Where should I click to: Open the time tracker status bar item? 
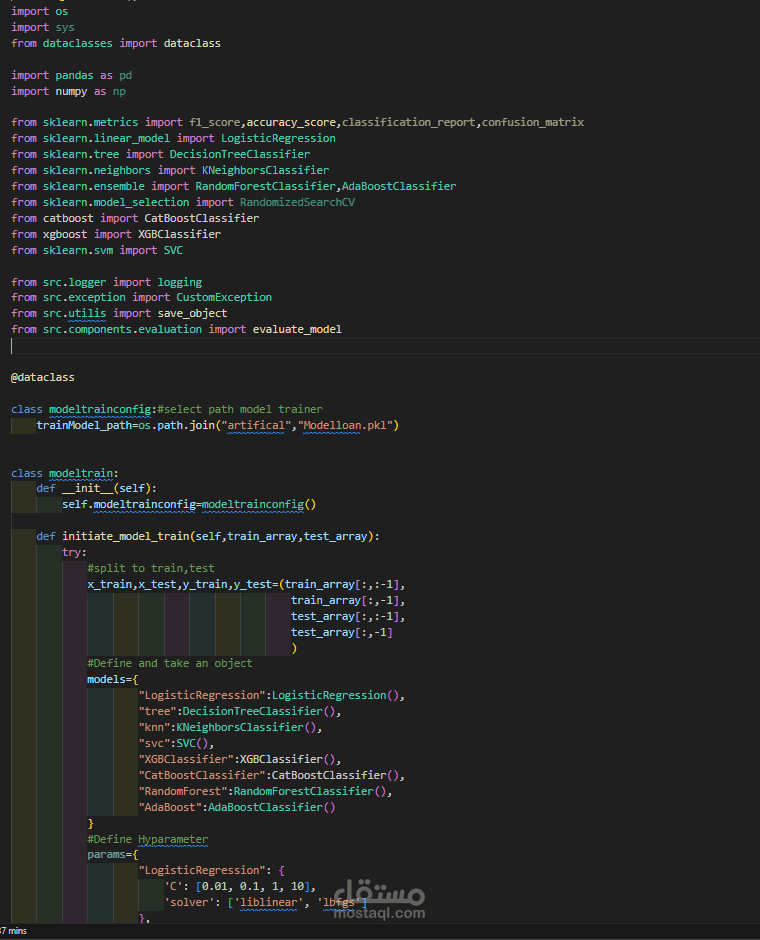coord(13,931)
